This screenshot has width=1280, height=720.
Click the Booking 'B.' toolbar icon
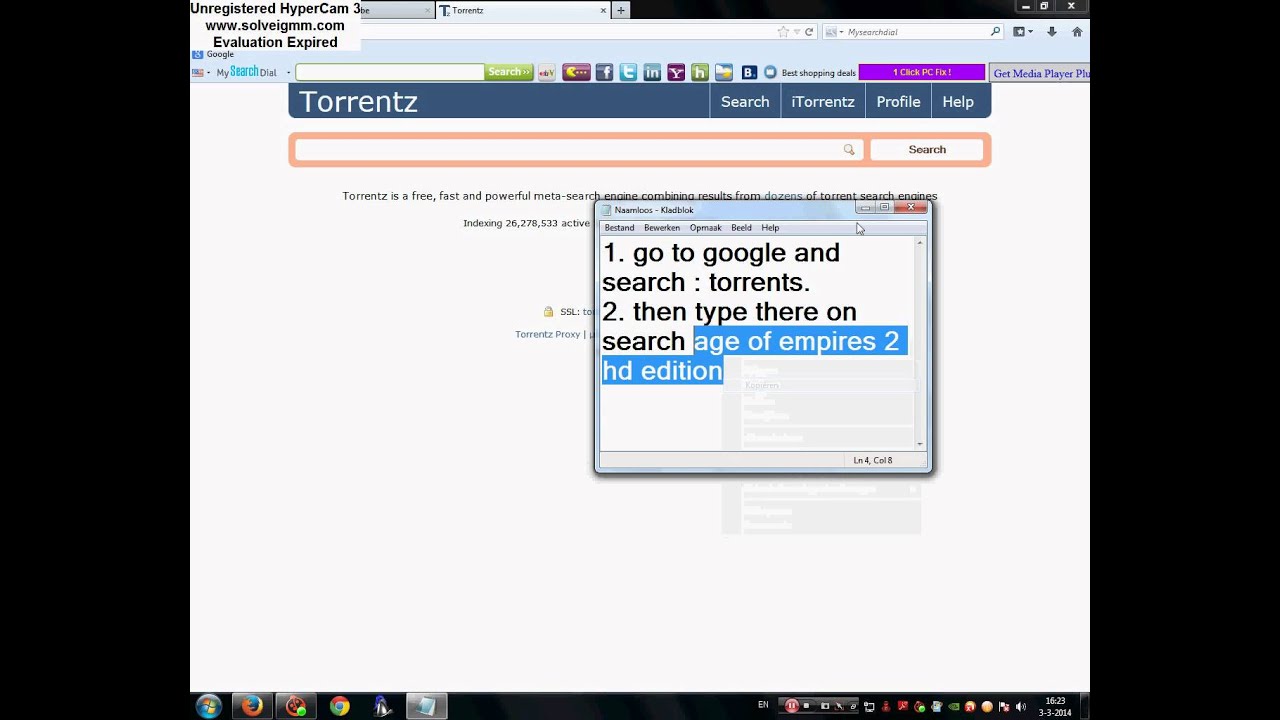tap(749, 72)
